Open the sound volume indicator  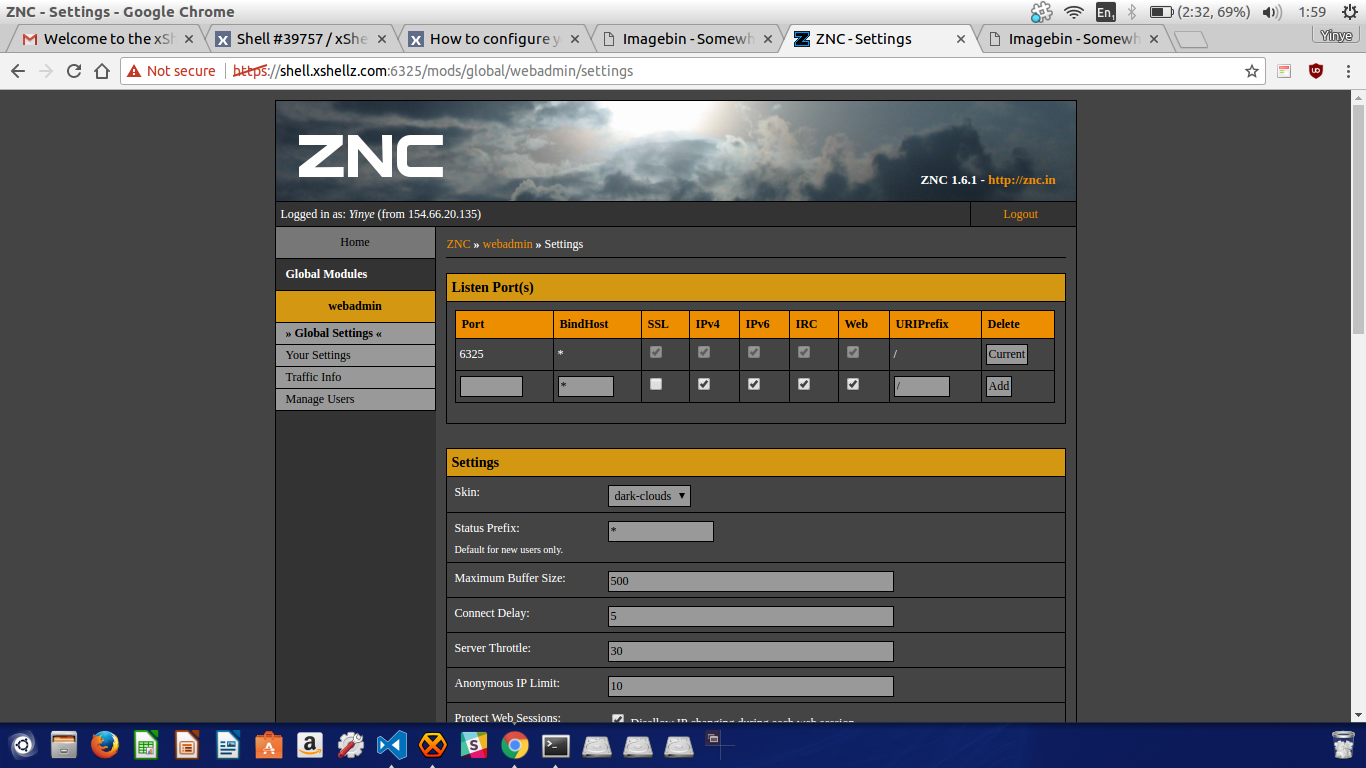click(x=1272, y=12)
